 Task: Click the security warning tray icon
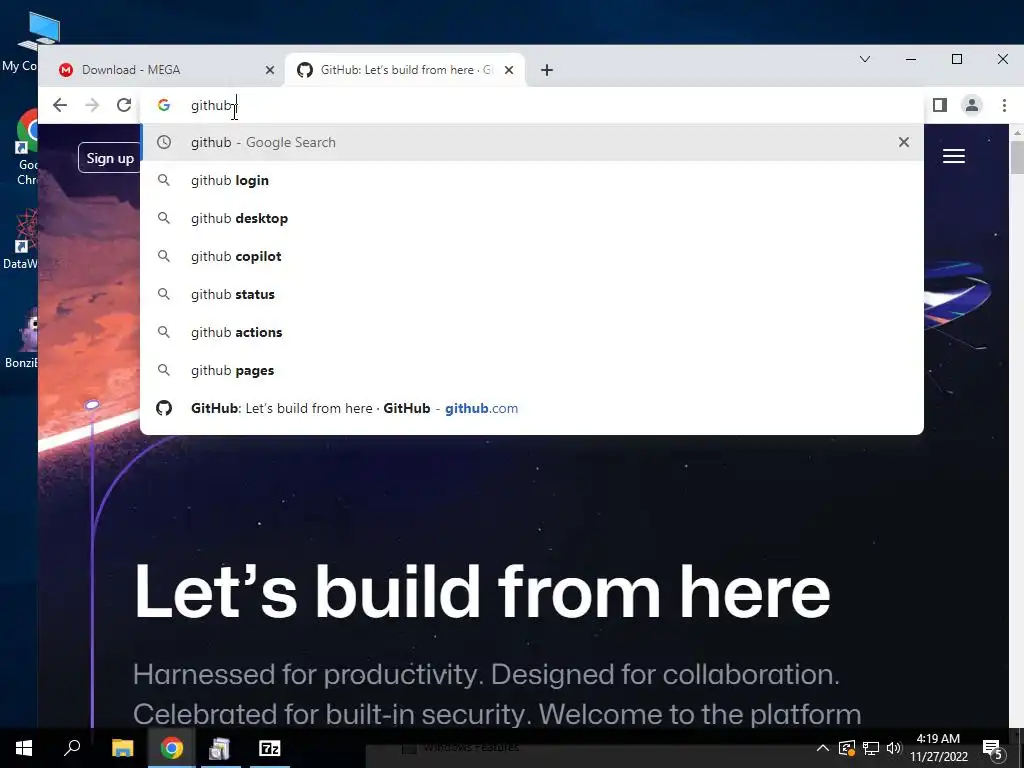pos(847,748)
